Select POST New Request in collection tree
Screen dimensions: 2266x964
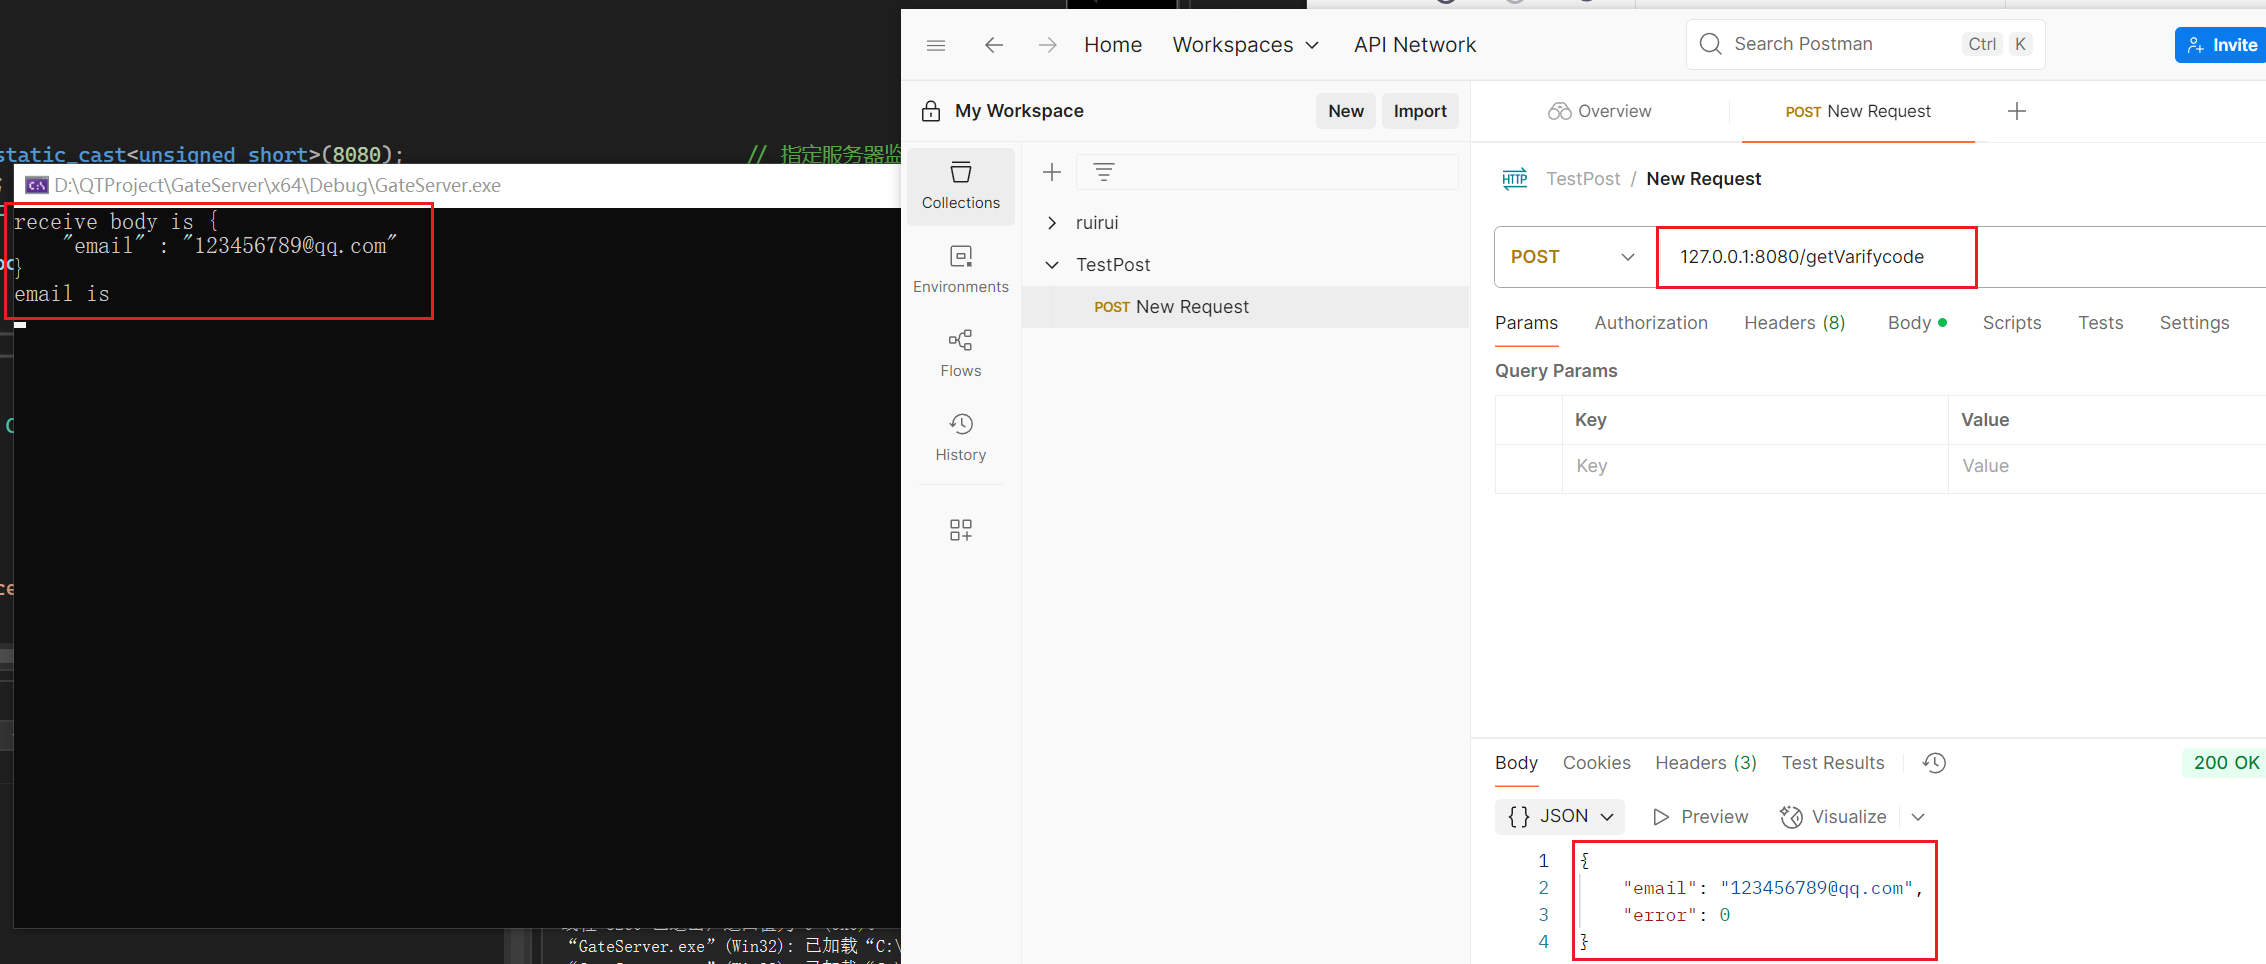(x=1245, y=307)
